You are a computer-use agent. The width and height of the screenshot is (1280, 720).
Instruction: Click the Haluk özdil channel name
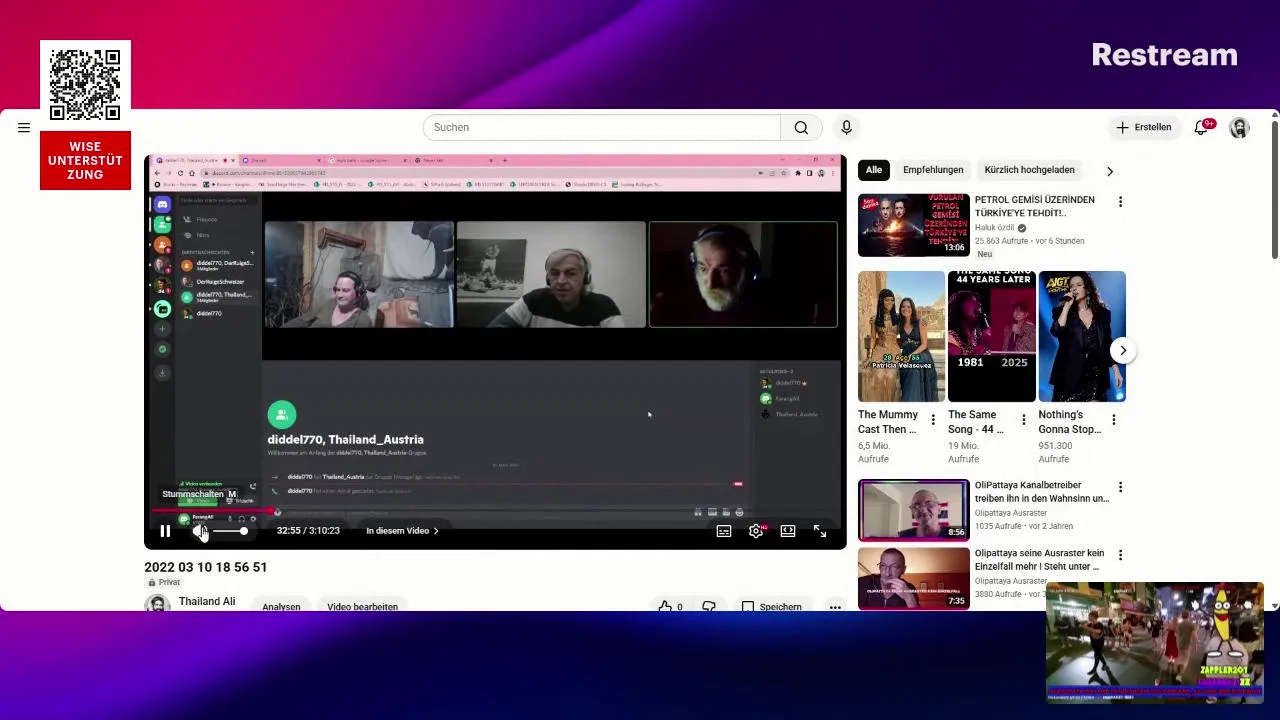click(994, 228)
